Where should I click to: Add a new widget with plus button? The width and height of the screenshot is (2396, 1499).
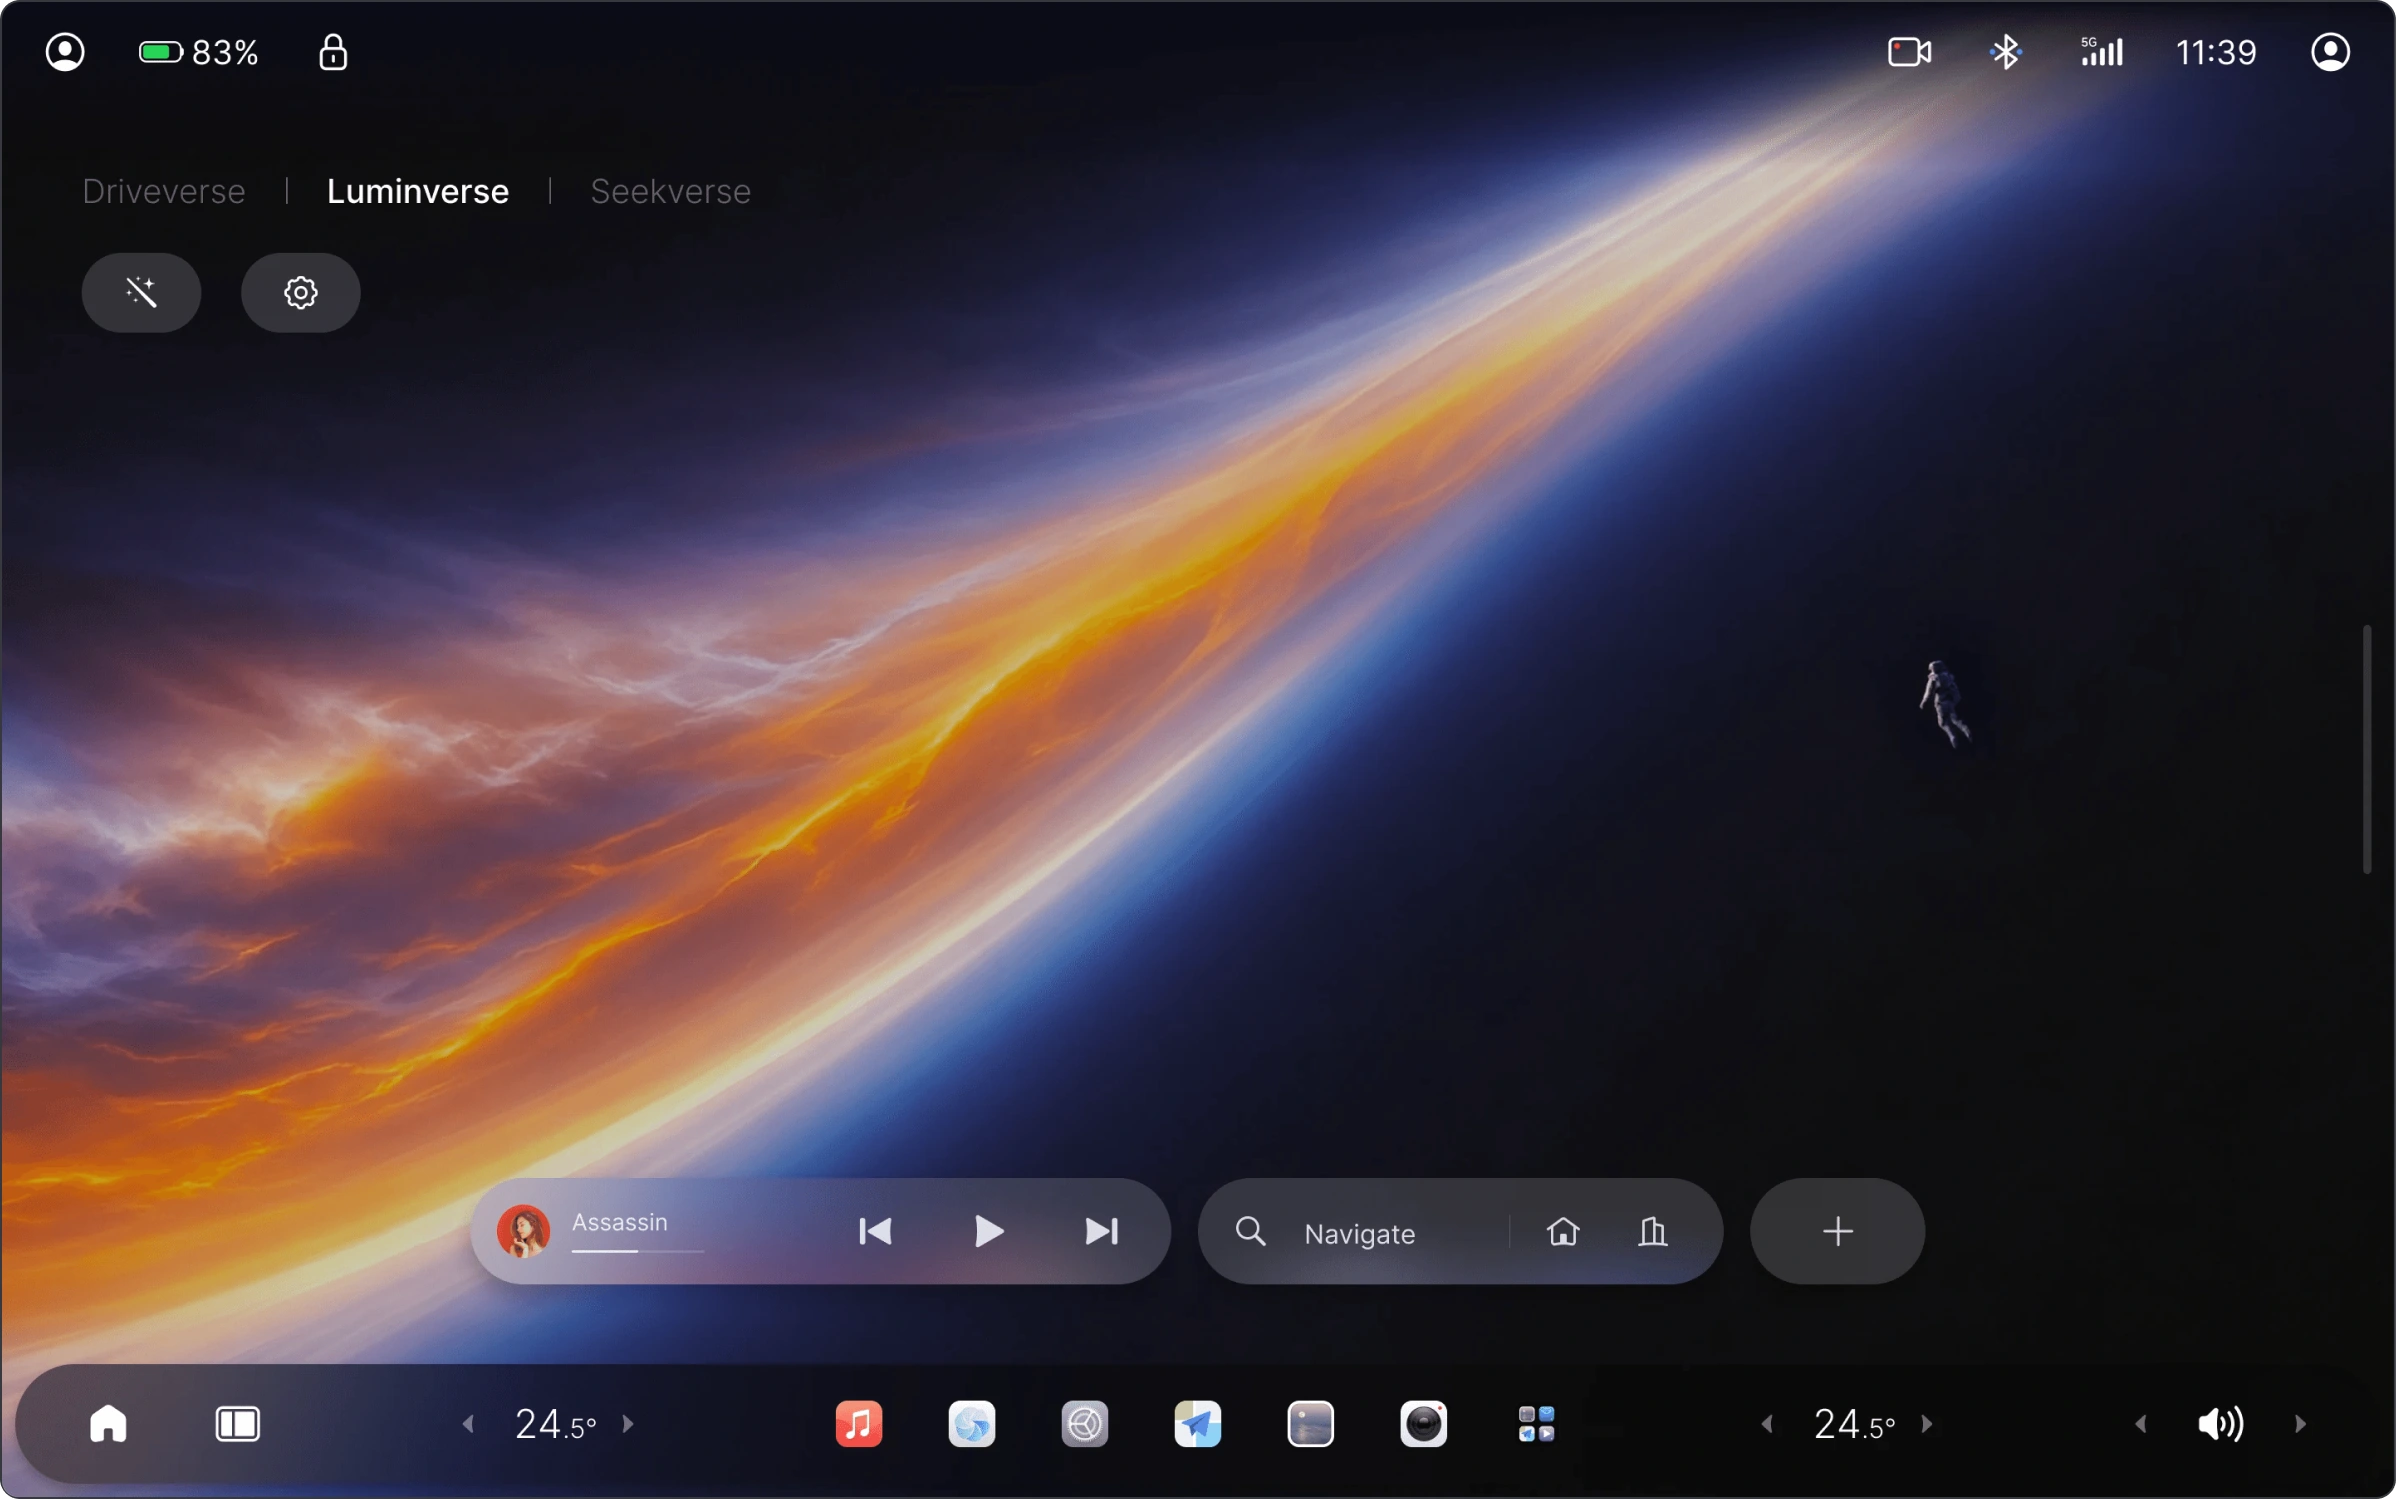1837,1231
